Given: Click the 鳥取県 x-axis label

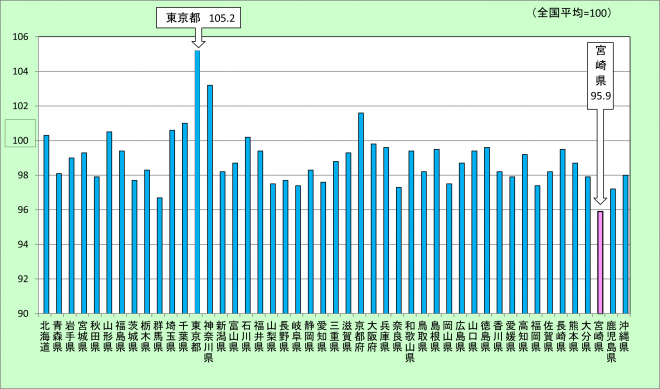Looking at the screenshot, I should [424, 336].
